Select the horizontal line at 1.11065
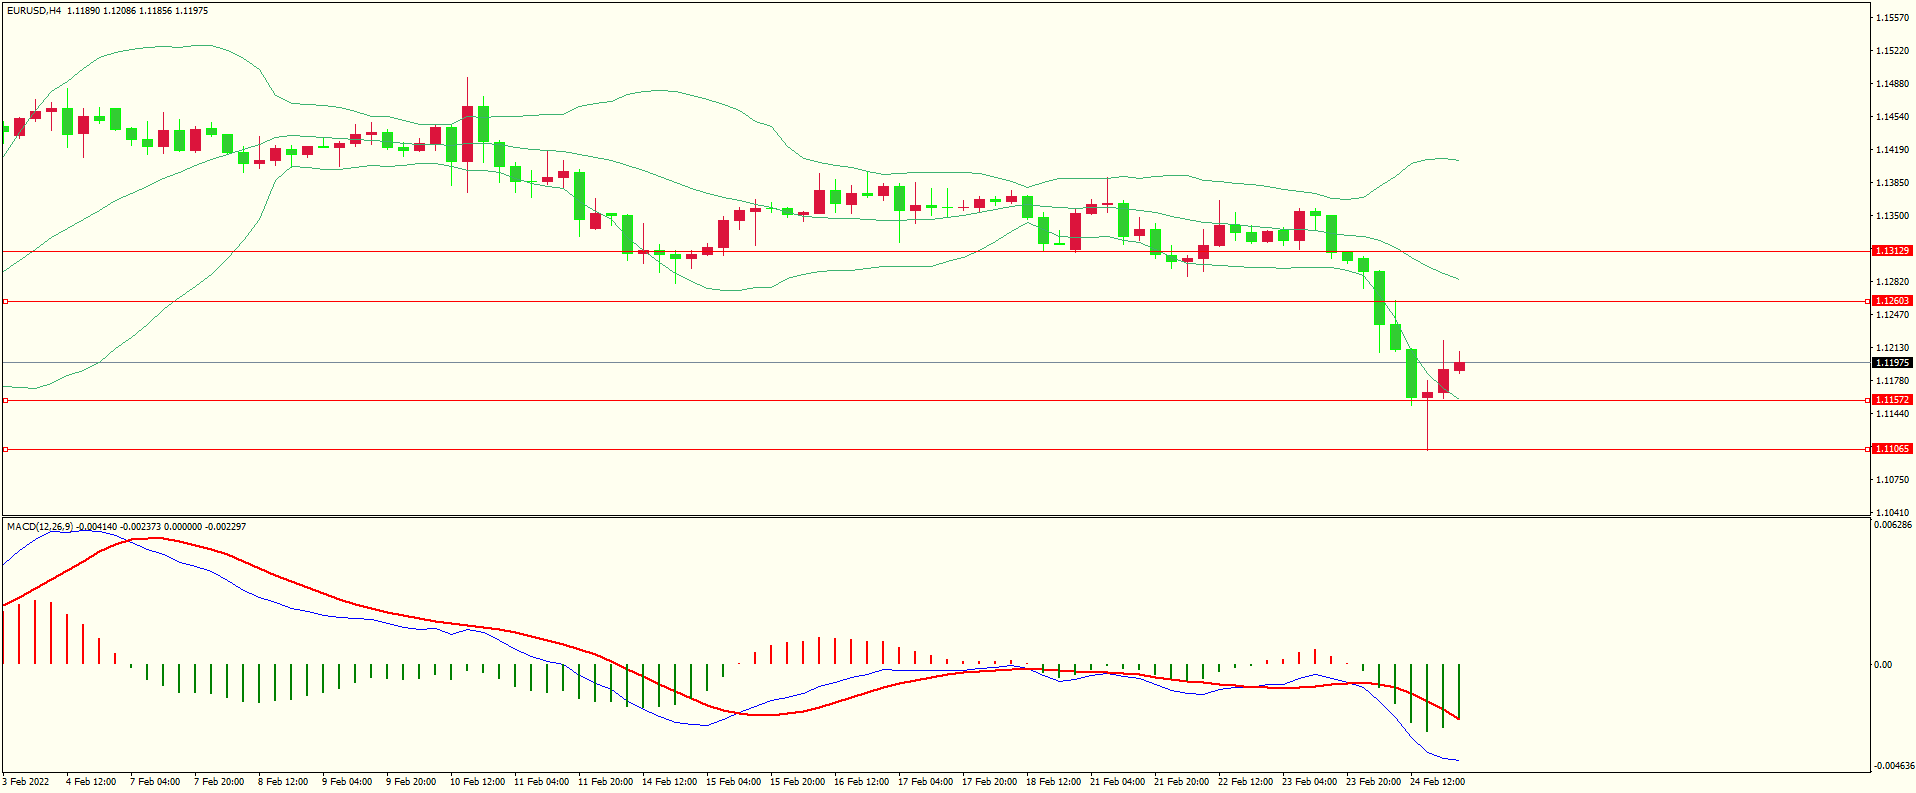 tap(935, 449)
